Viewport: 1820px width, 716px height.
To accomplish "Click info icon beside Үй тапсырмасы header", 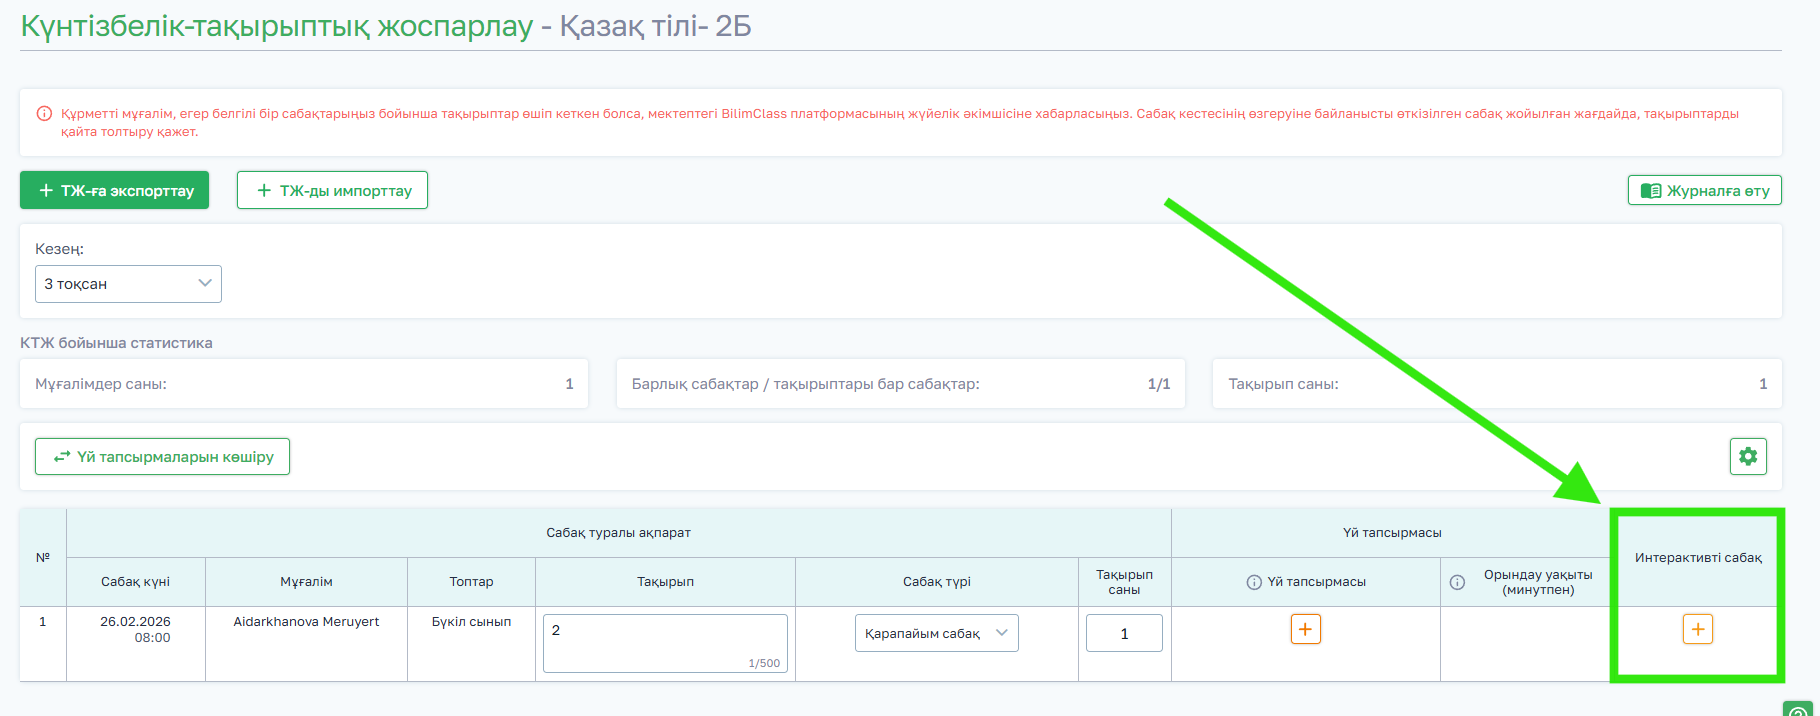I will [1254, 582].
